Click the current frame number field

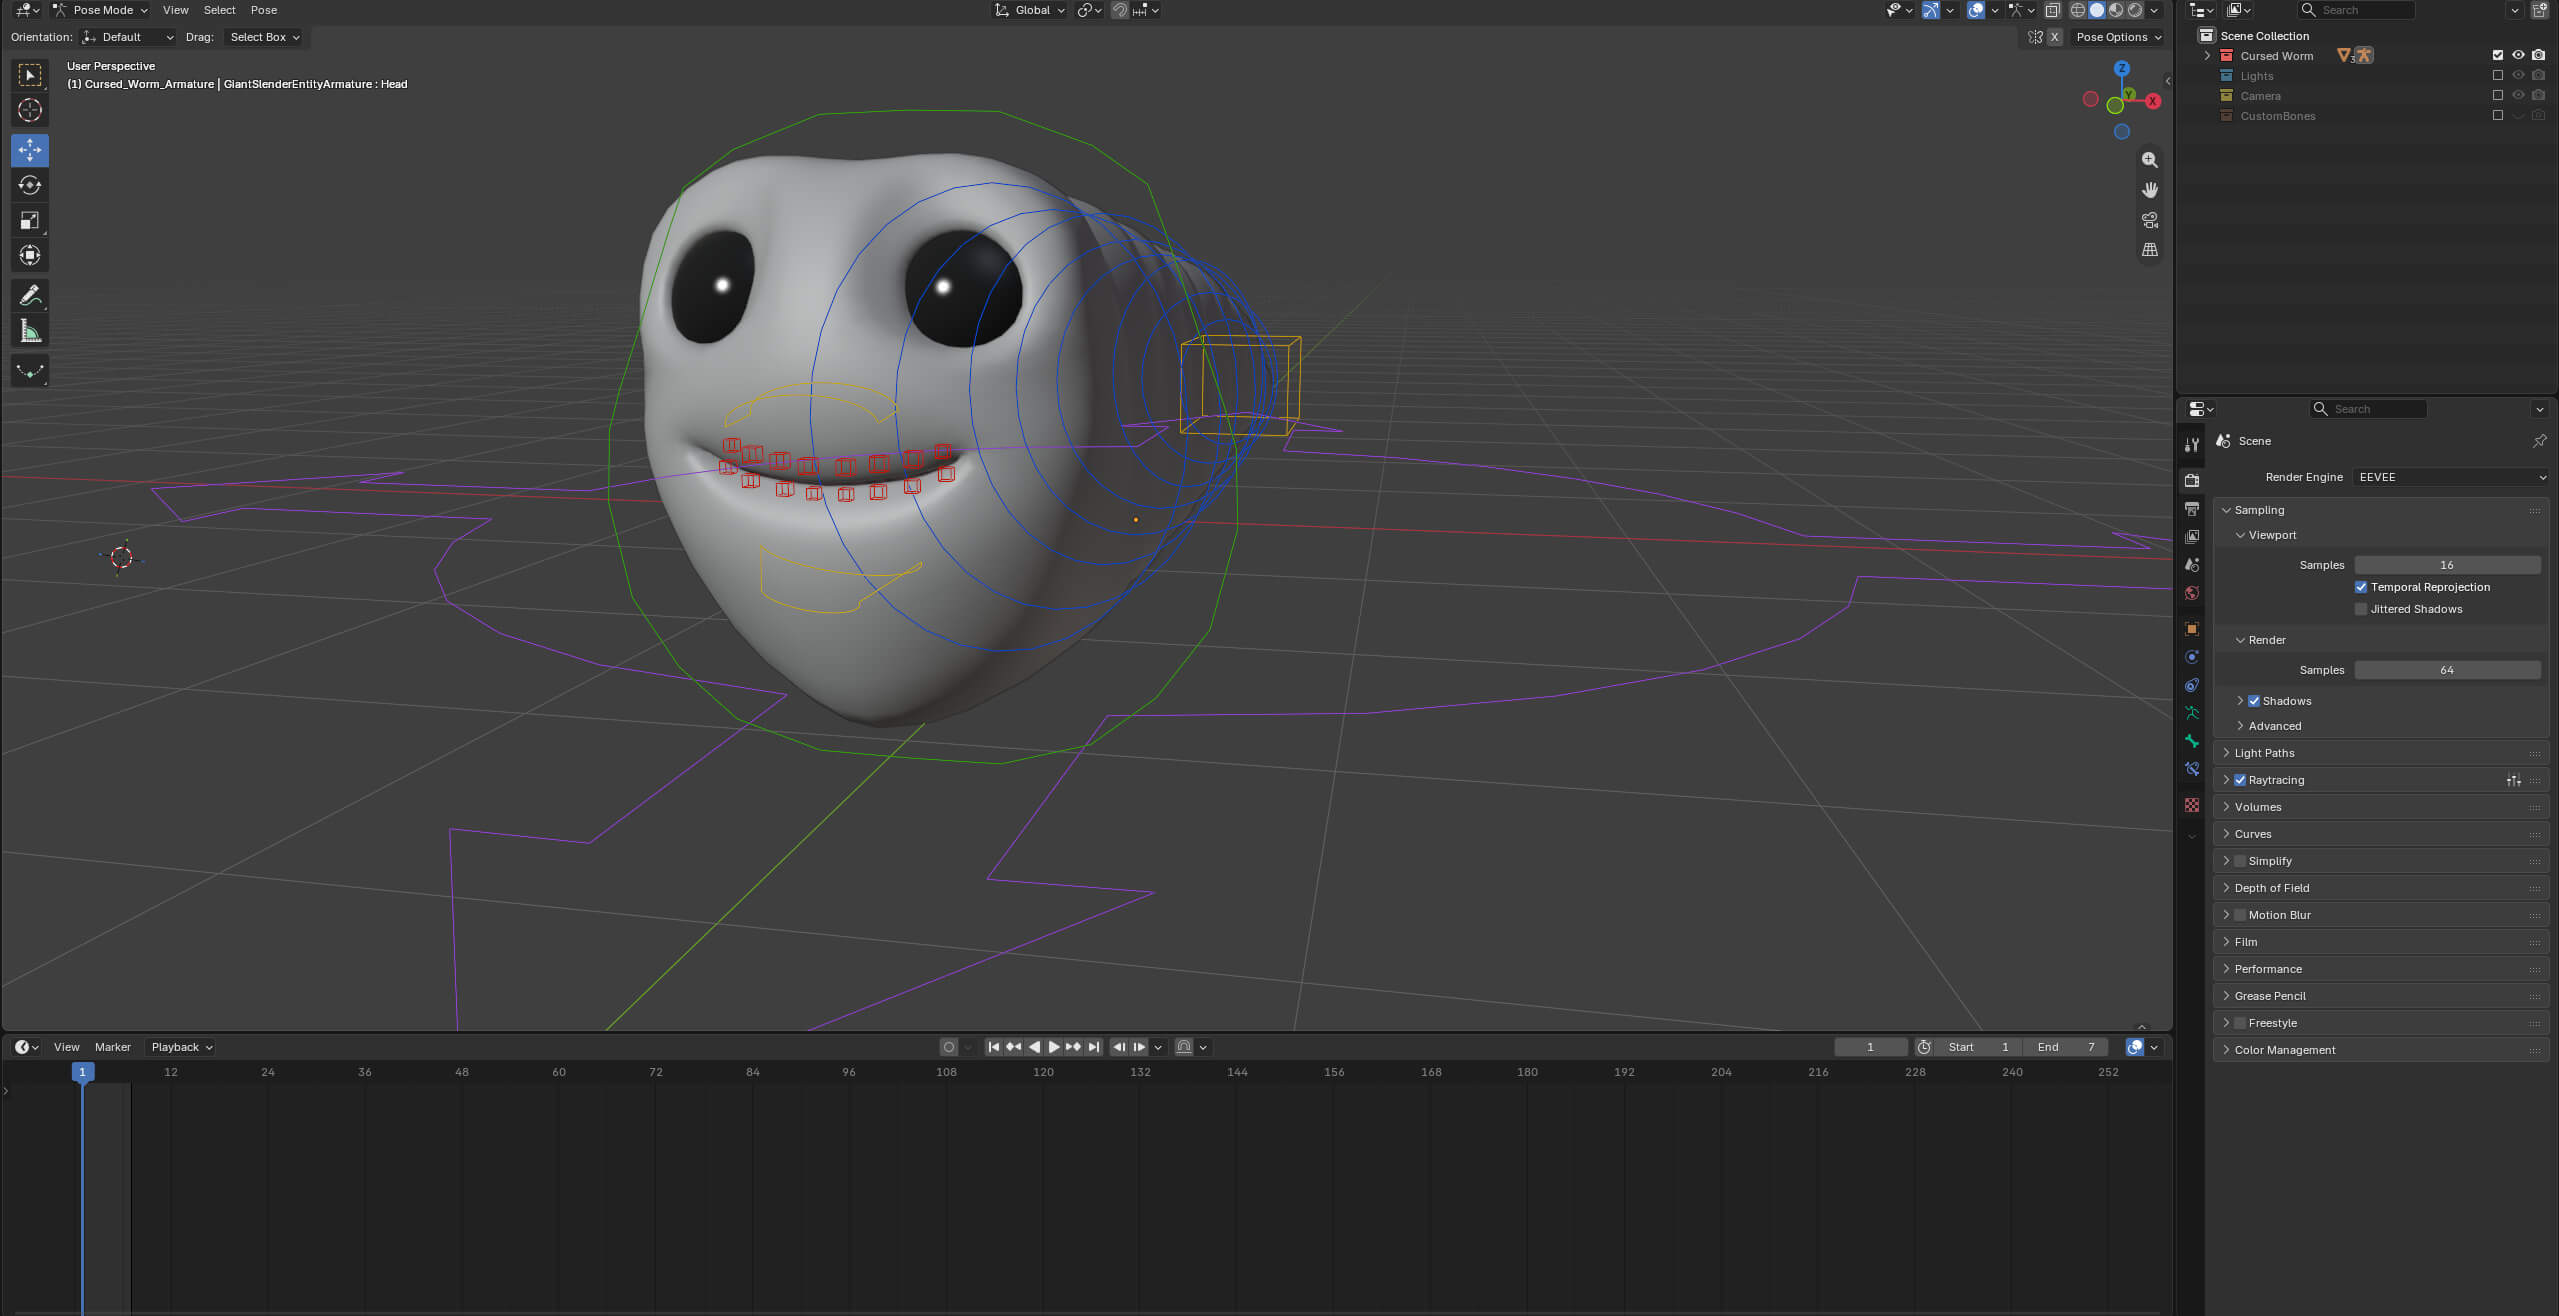click(x=1870, y=1047)
